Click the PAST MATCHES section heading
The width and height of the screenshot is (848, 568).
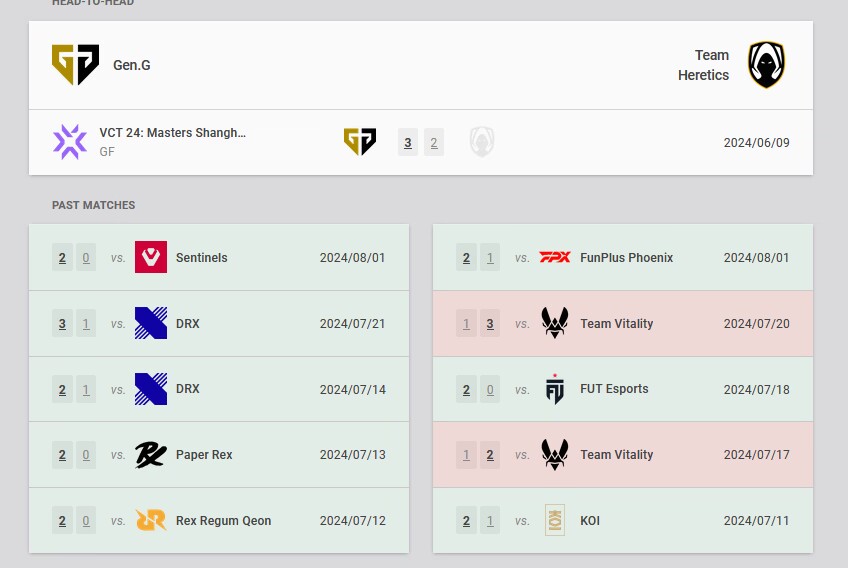tap(94, 205)
